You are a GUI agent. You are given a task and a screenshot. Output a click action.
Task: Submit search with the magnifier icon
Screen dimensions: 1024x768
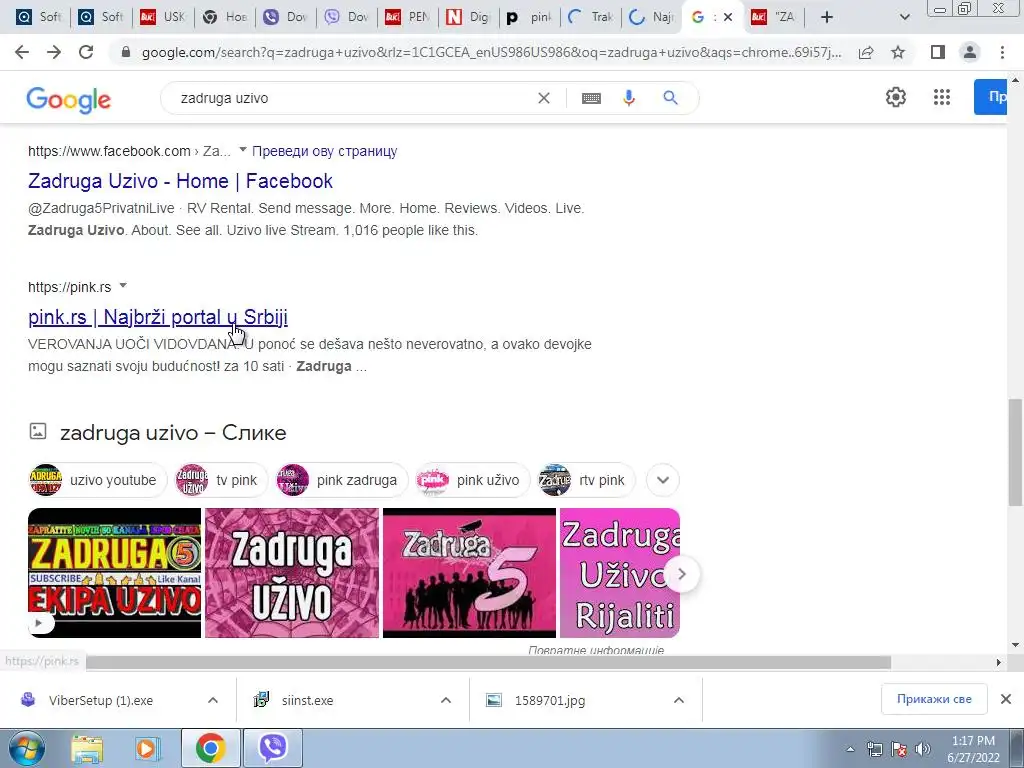coord(670,98)
